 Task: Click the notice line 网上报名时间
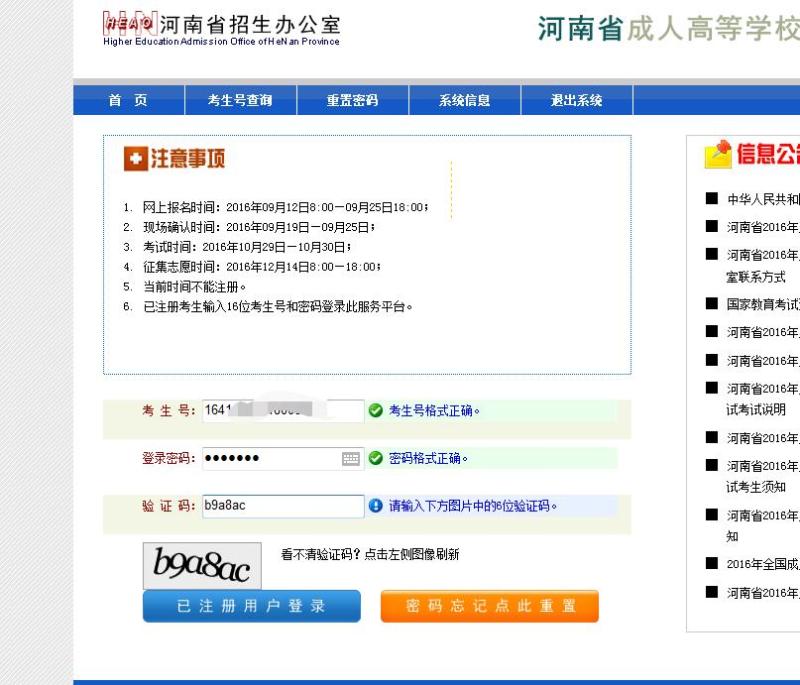point(285,208)
